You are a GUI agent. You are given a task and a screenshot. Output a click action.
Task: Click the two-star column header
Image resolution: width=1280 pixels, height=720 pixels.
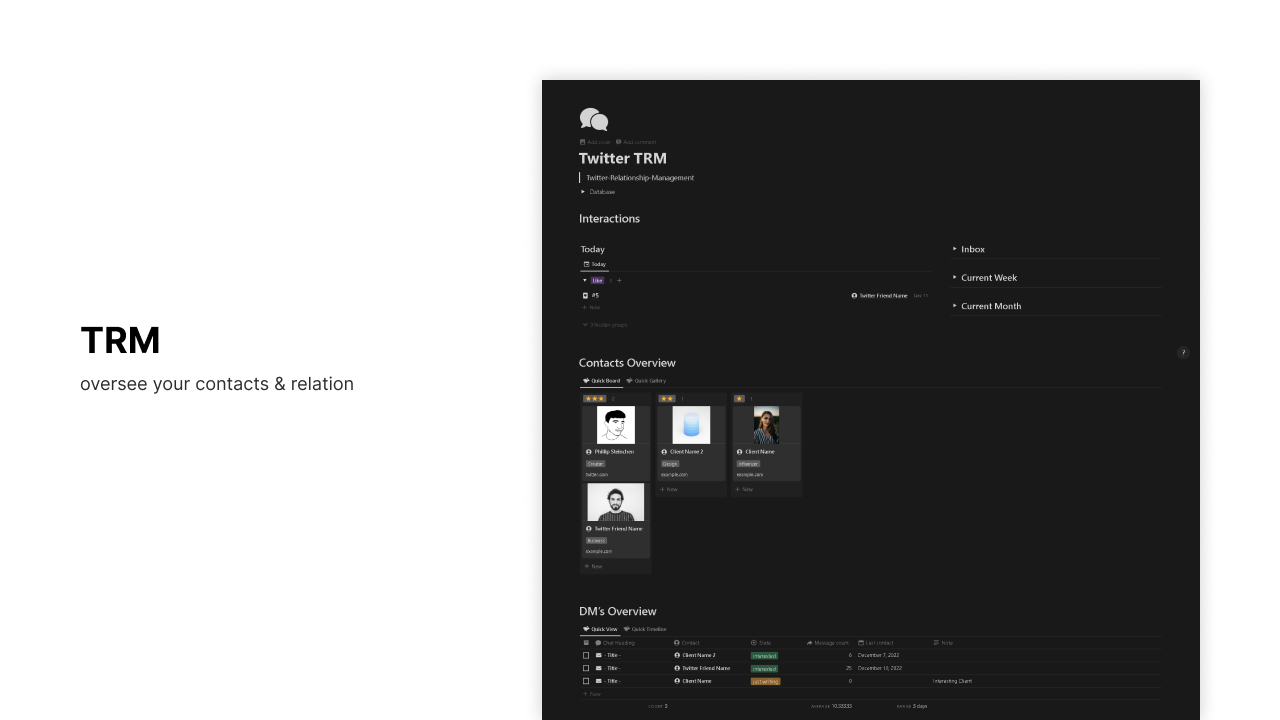pyautogui.click(x=667, y=398)
